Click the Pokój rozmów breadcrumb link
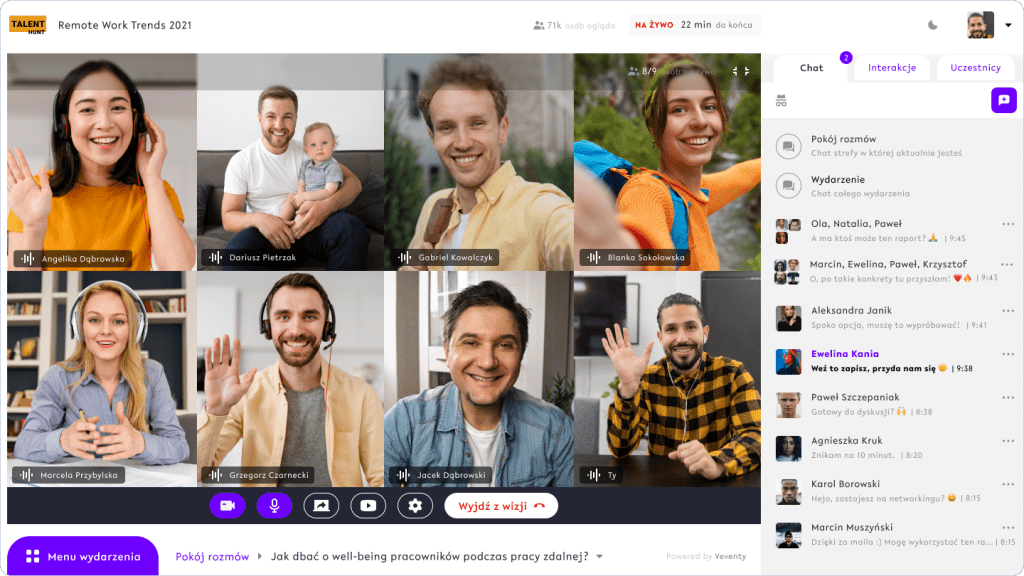The width and height of the screenshot is (1024, 576). [212, 557]
